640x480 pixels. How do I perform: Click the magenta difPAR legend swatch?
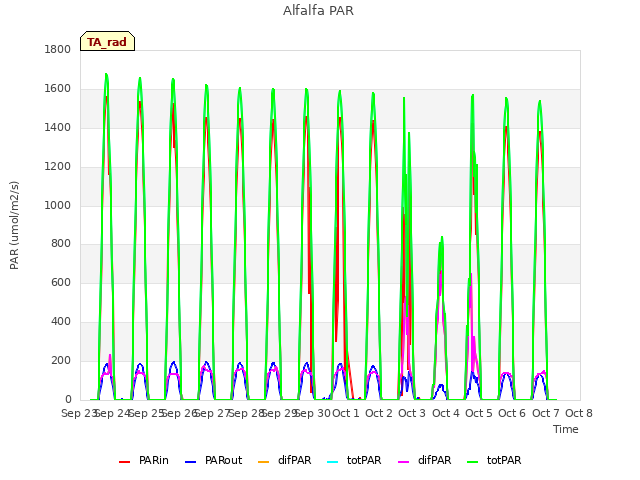pos(403,462)
